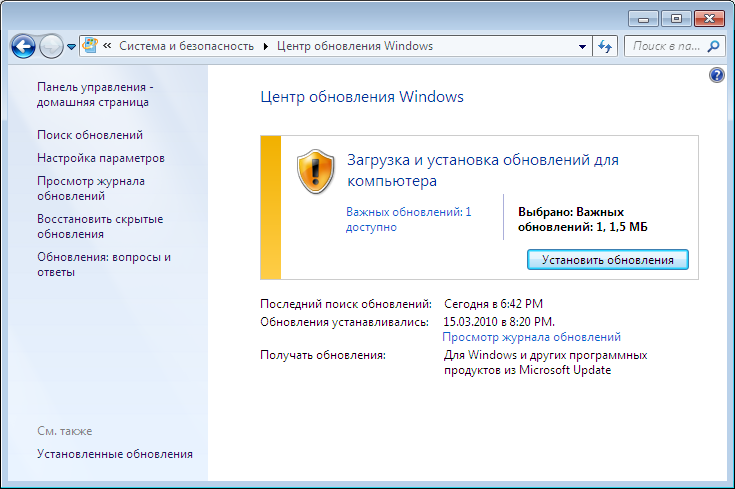
Task: Open address bar history dropdown
Action: 582,46
